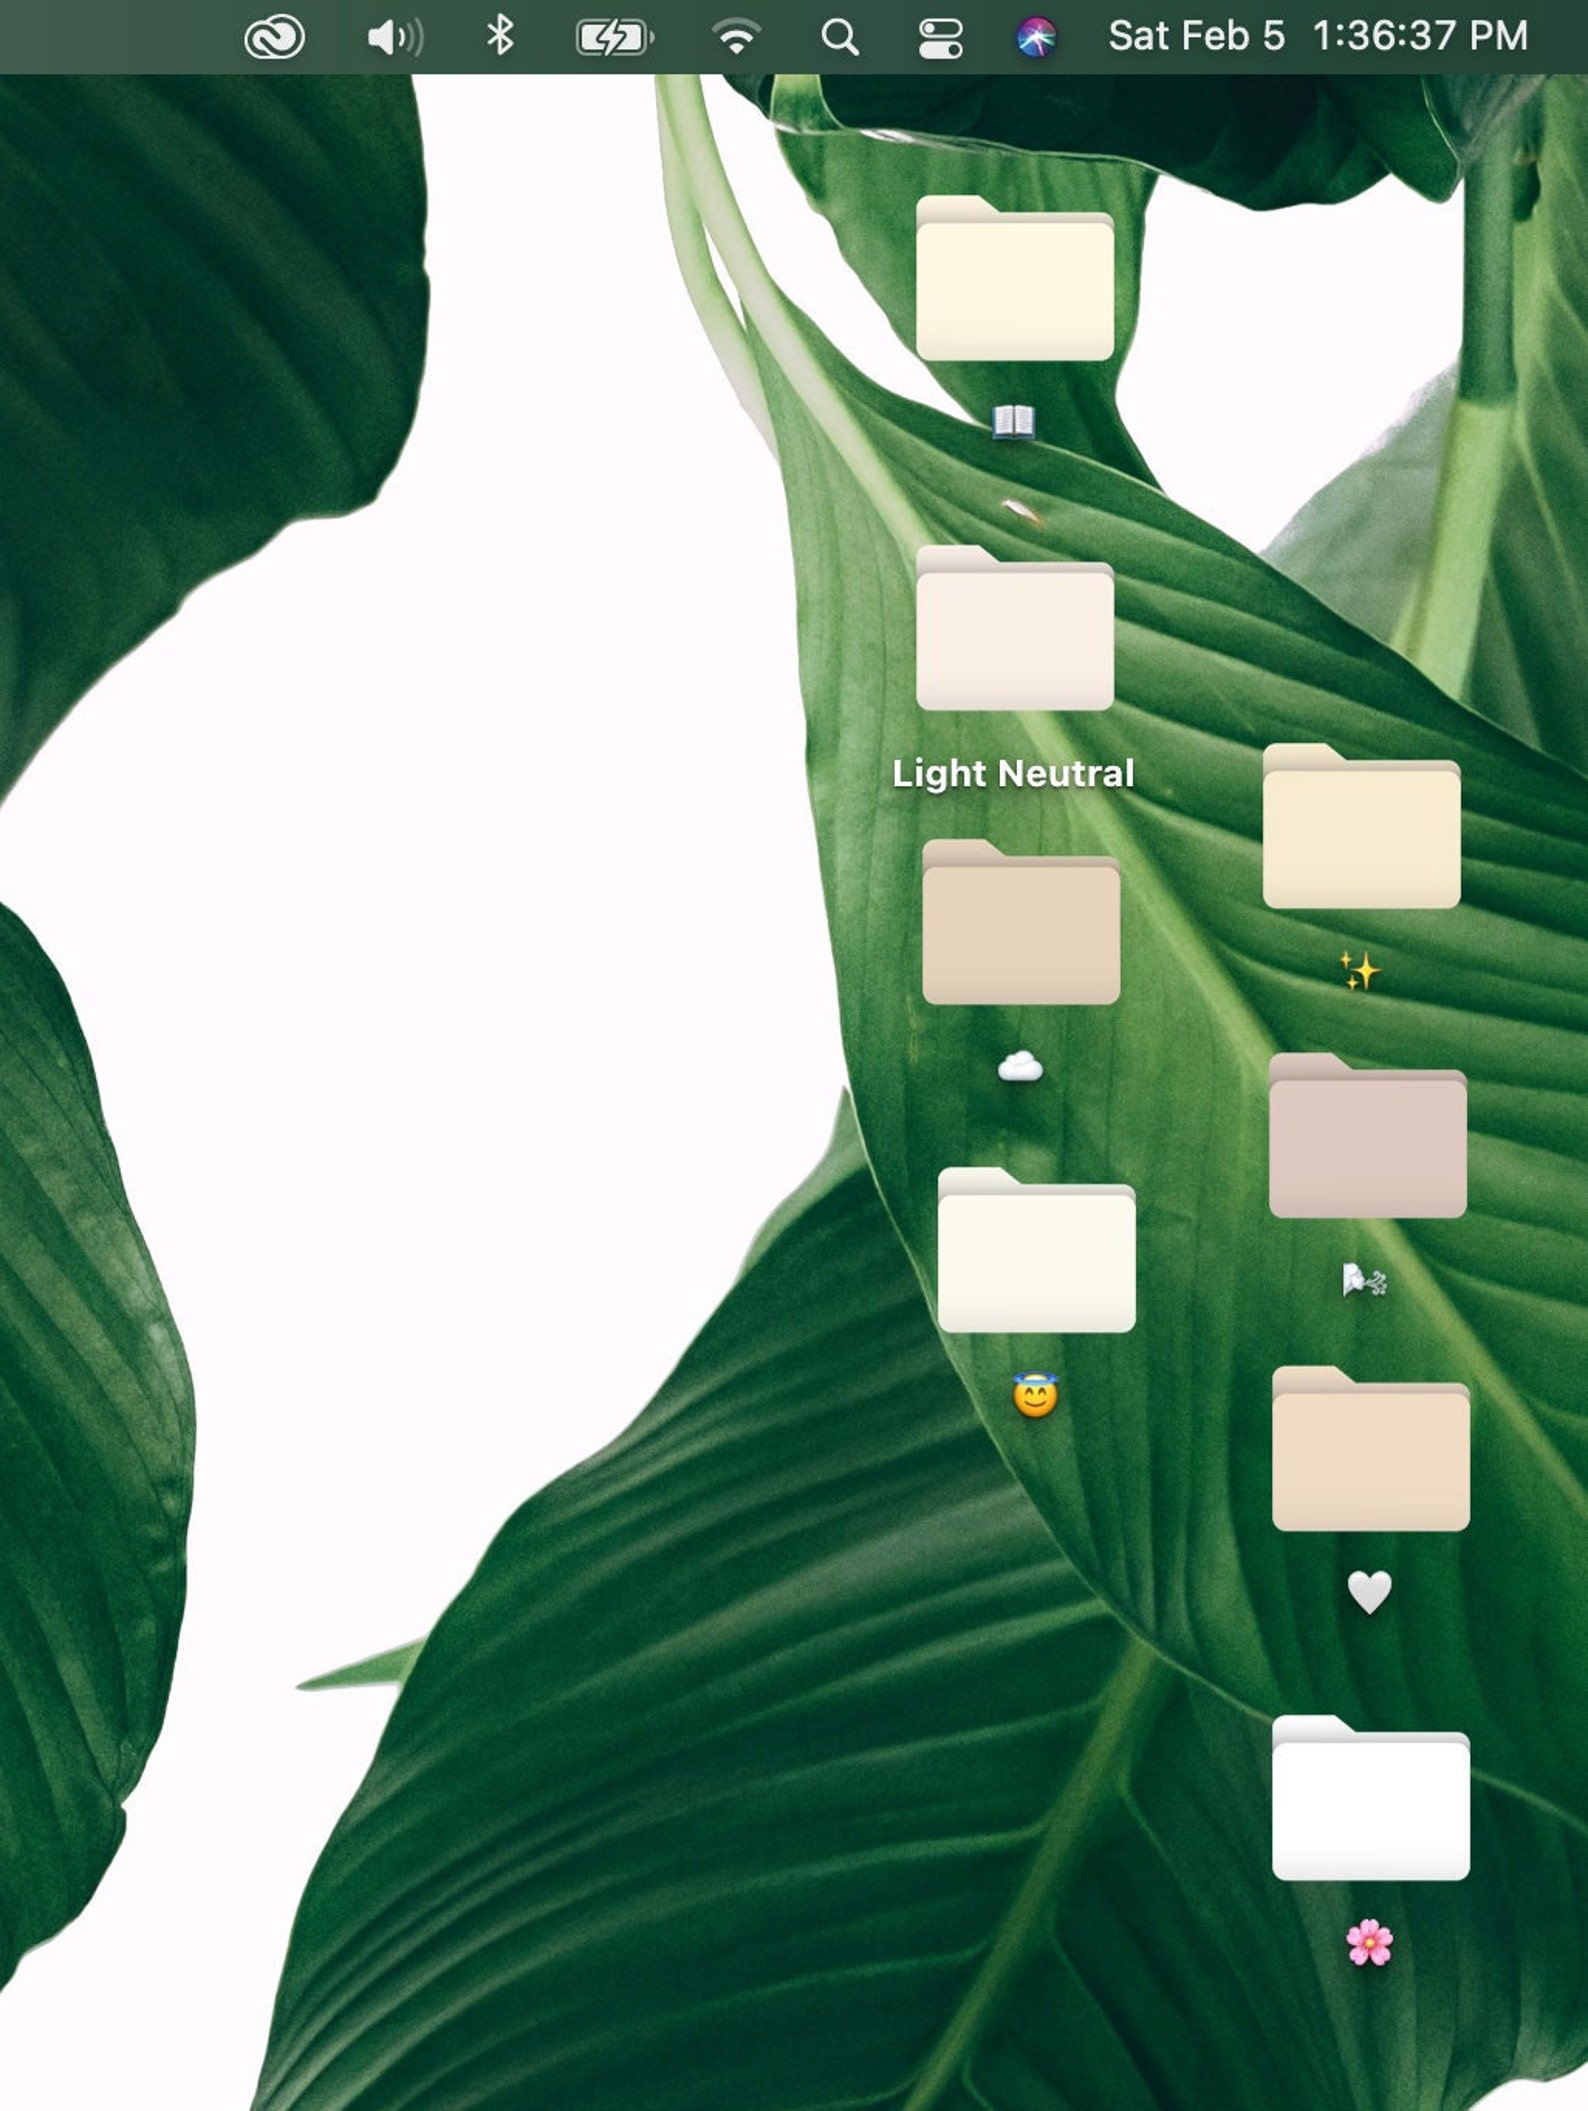Click the battery charging icon
Screen dimensions: 1588x2111
(x=615, y=38)
